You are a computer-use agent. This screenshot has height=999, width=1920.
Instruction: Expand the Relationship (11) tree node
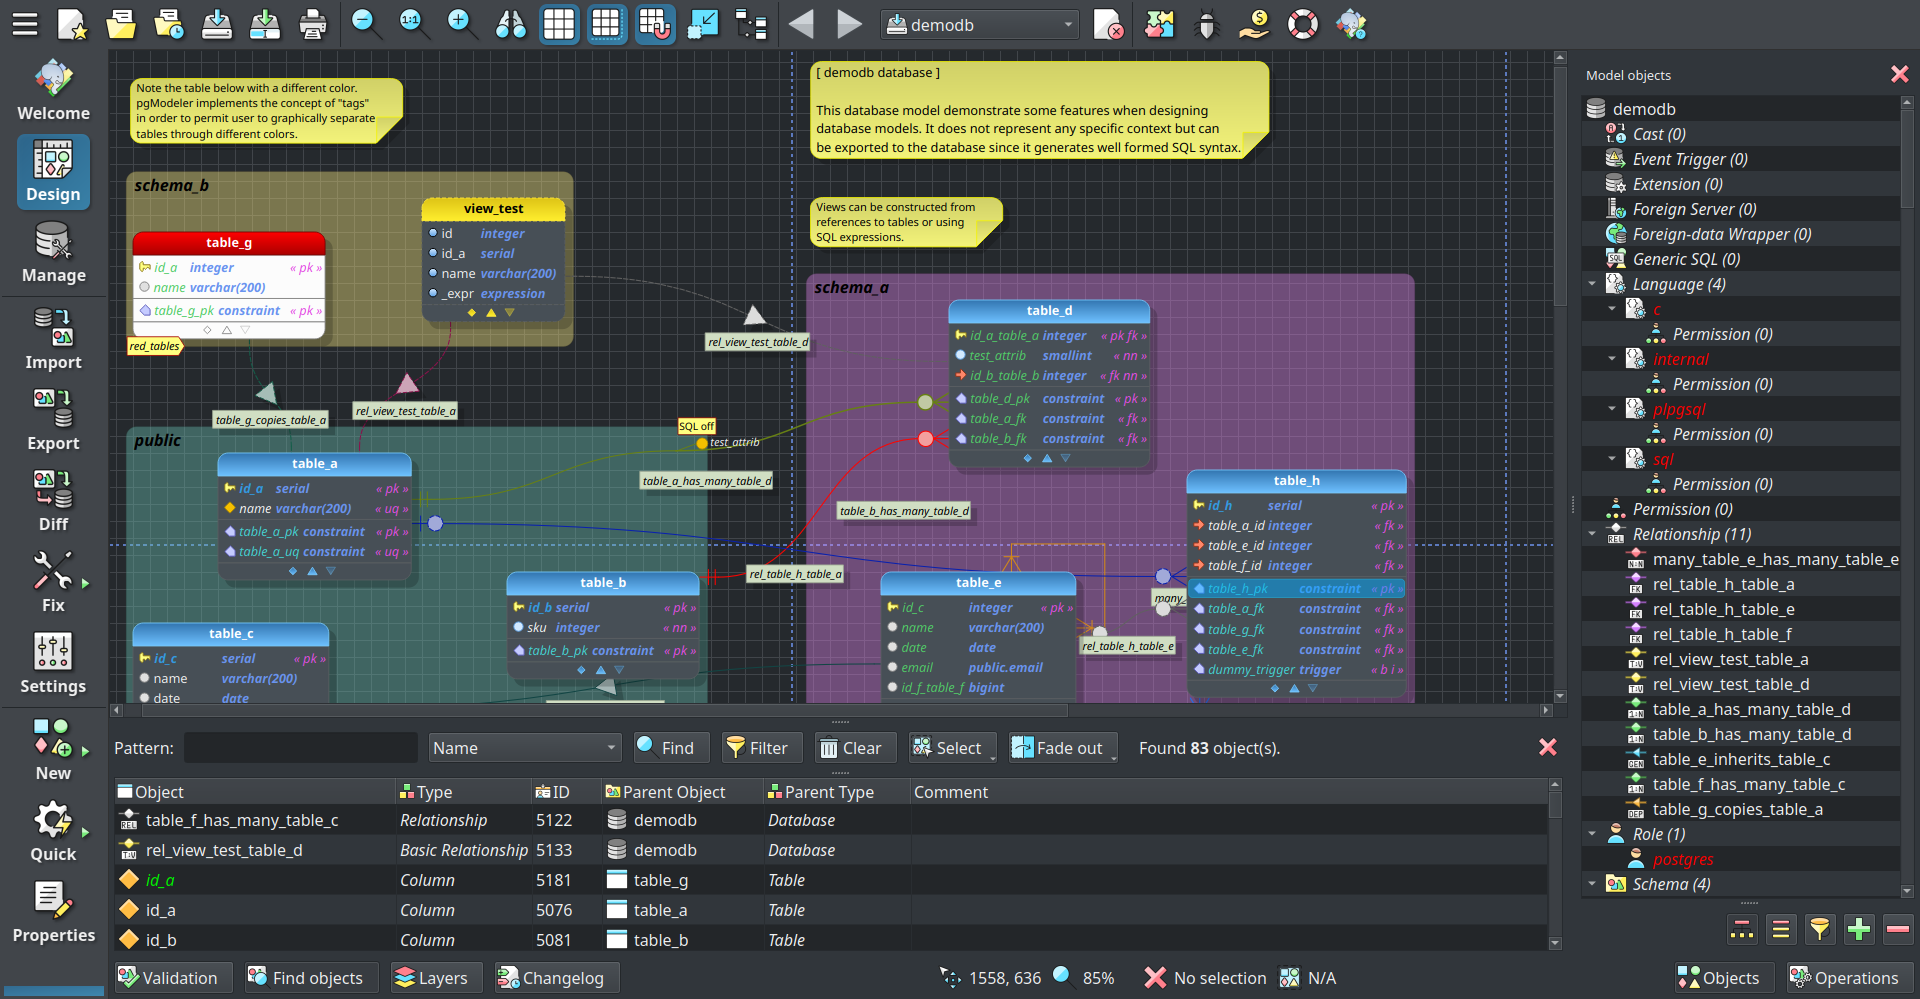1592,534
